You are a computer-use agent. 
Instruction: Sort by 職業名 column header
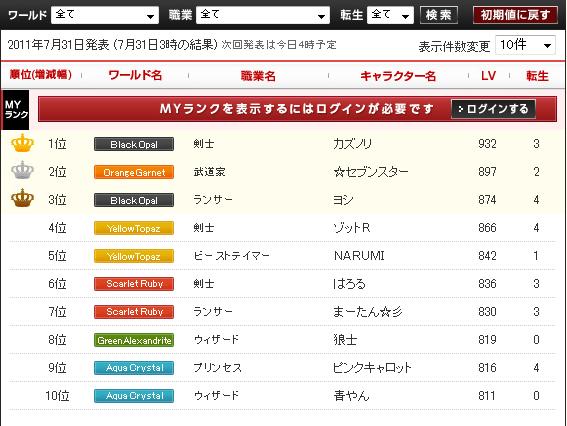[x=258, y=76]
